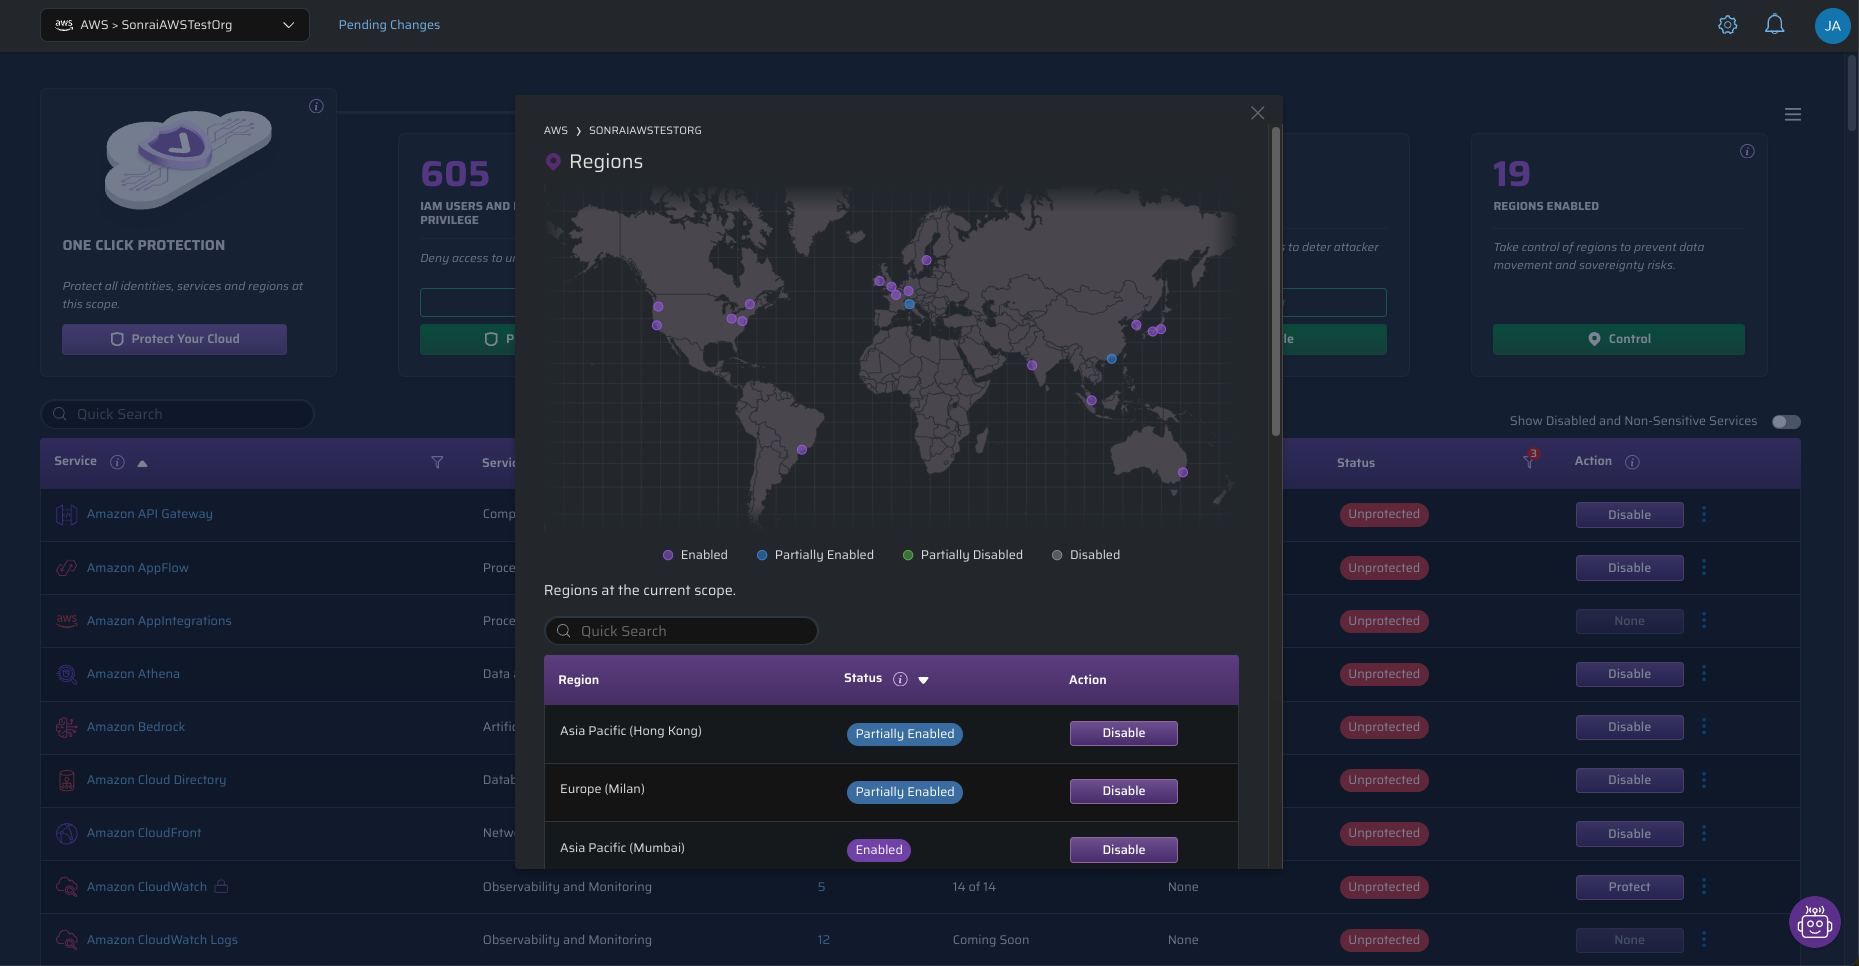
Task: Disable Asia Pacific (Hong Kong) region
Action: tap(1124, 733)
